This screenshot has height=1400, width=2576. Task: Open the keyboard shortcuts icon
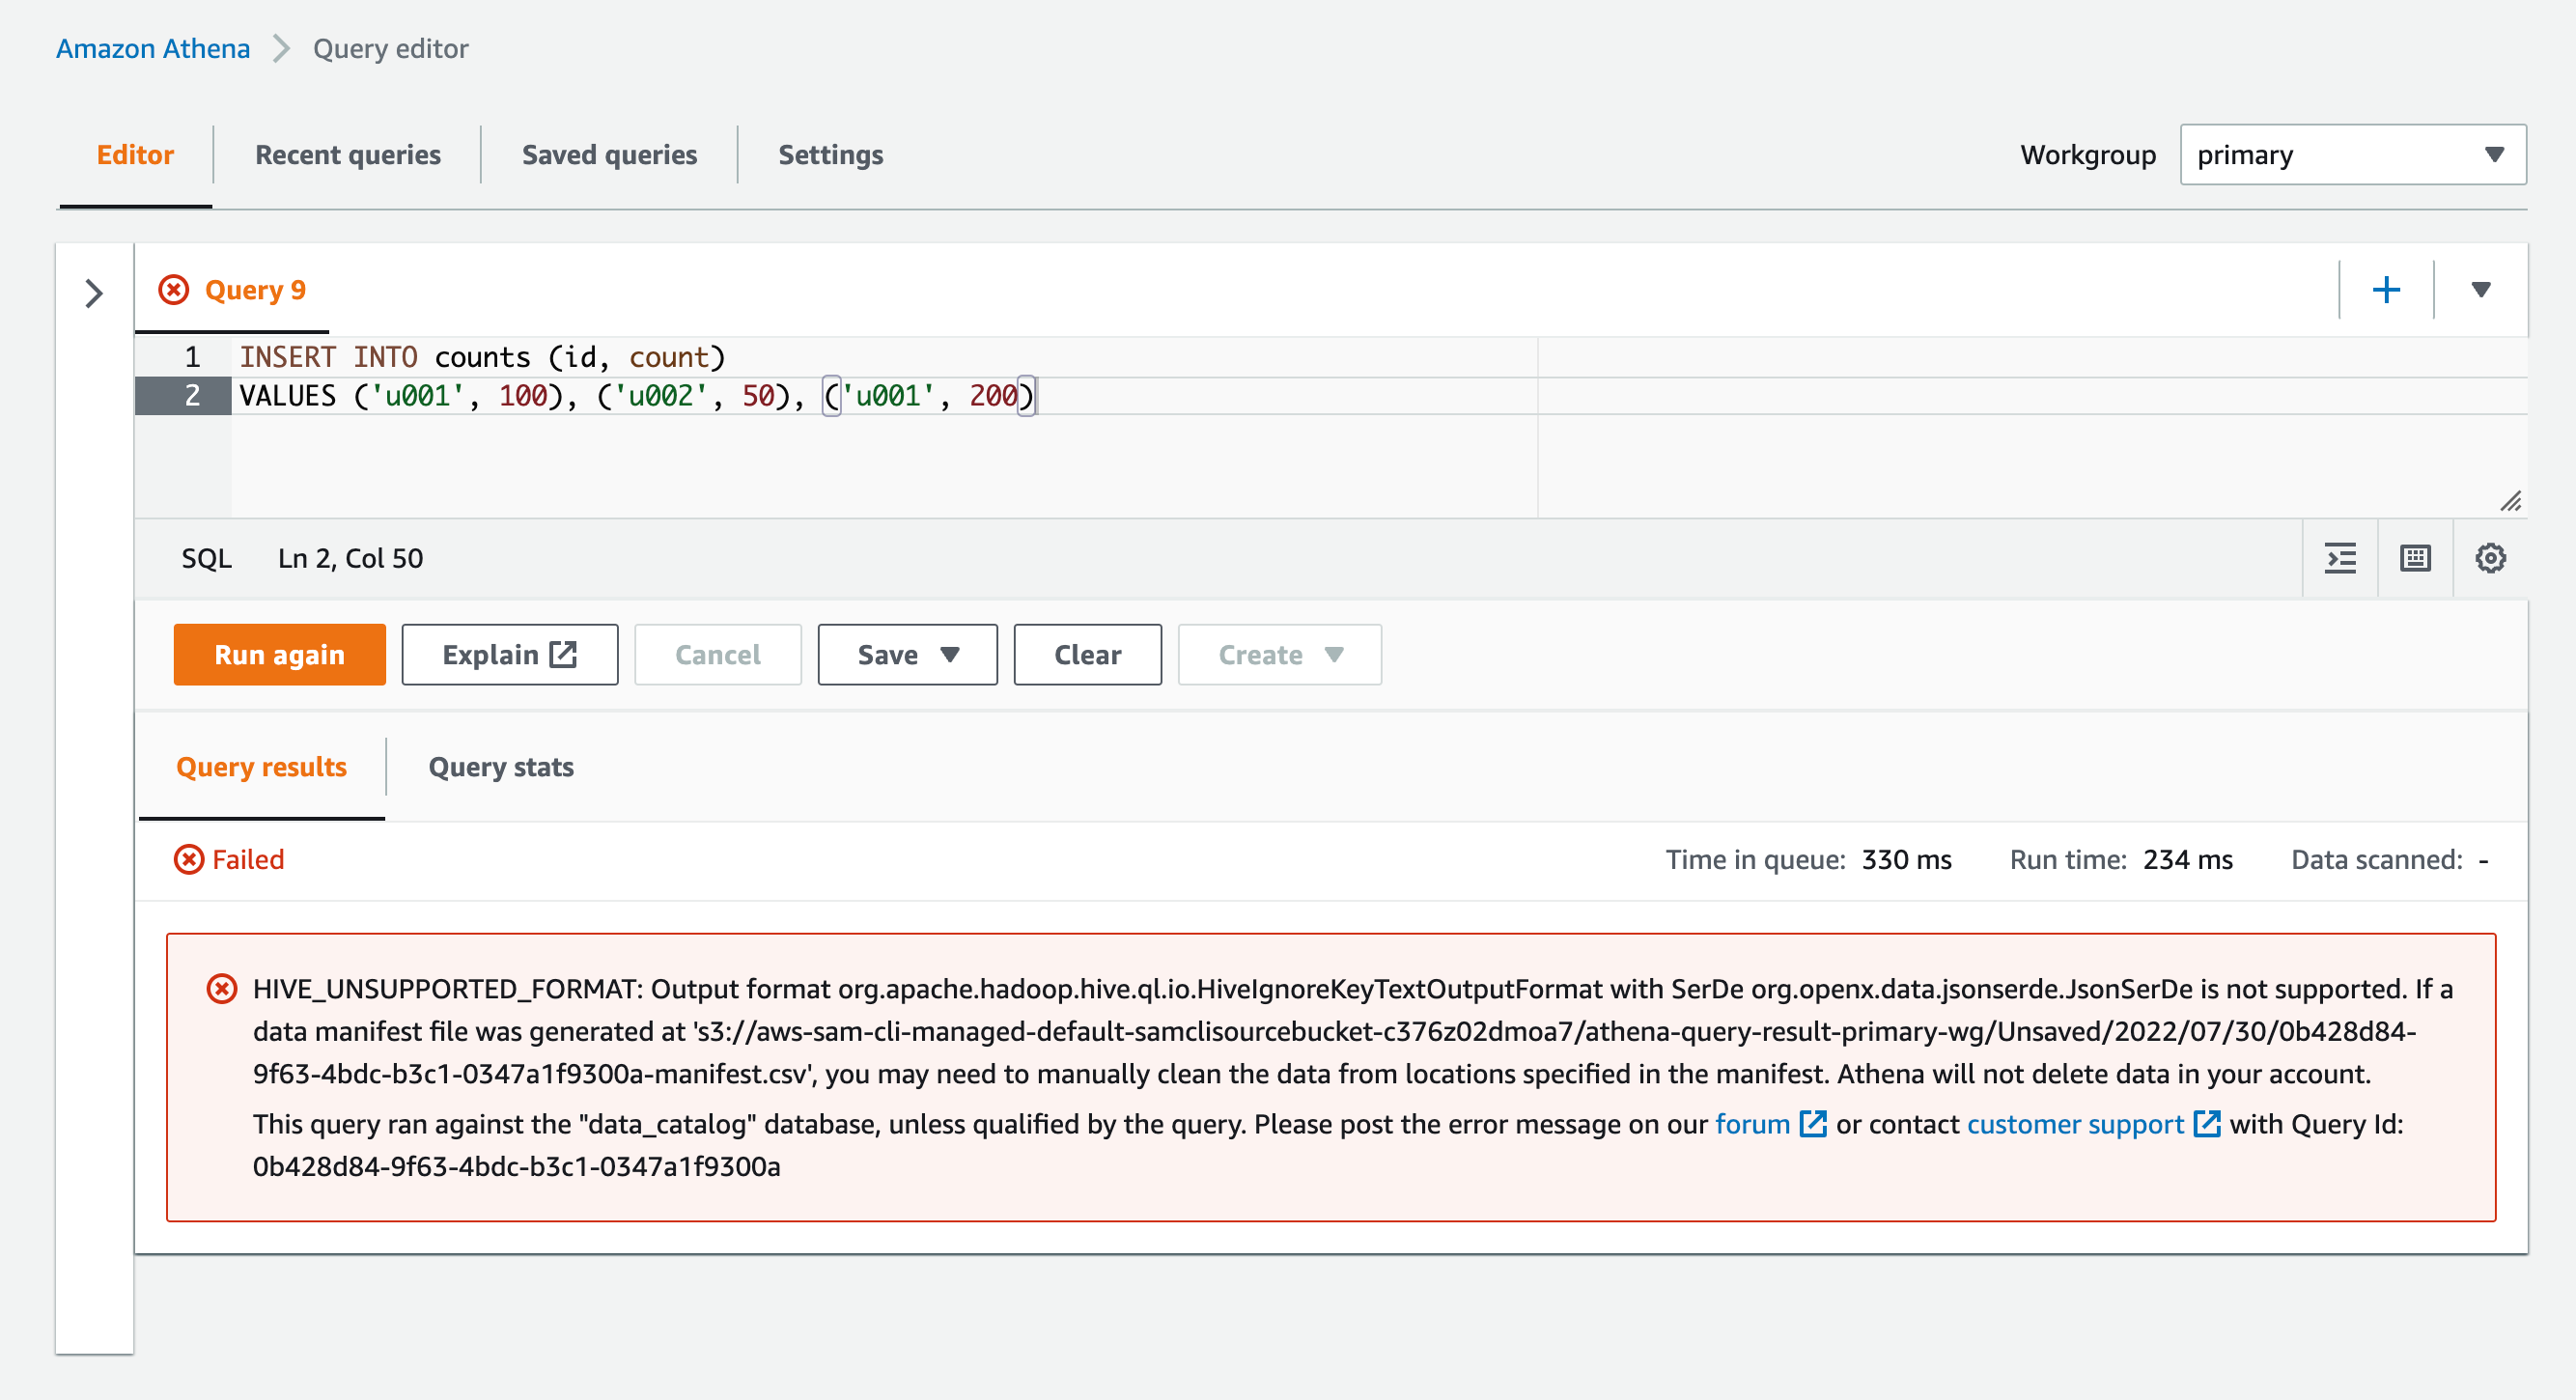coord(2415,558)
